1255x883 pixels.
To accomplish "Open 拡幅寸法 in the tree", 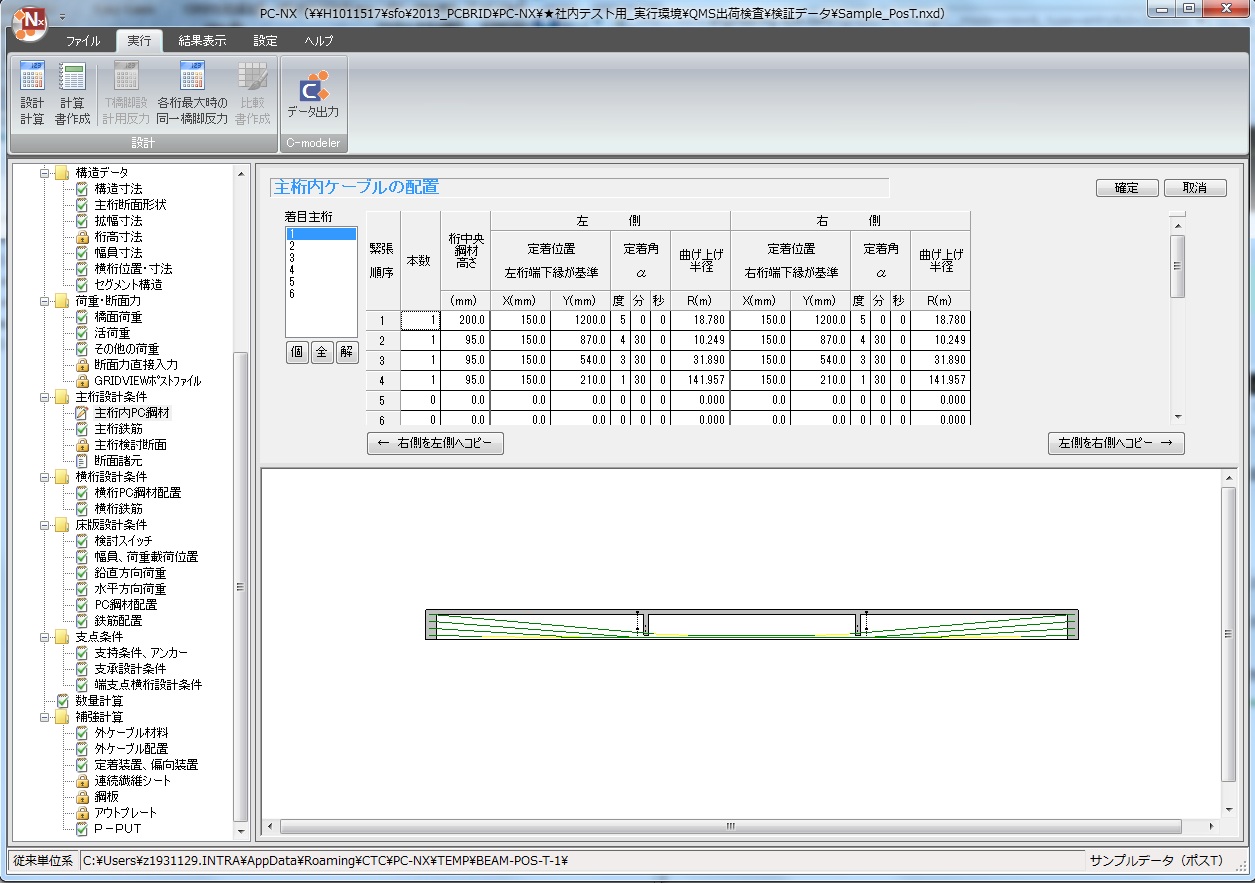I will coord(118,220).
